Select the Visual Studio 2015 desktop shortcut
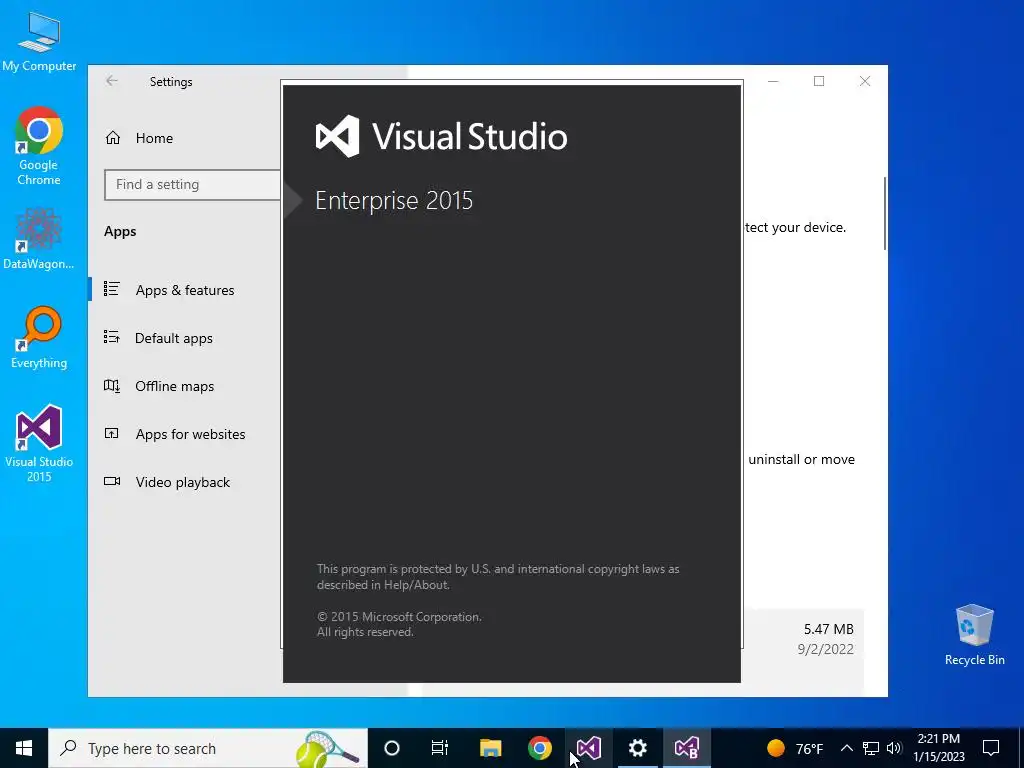 (39, 443)
